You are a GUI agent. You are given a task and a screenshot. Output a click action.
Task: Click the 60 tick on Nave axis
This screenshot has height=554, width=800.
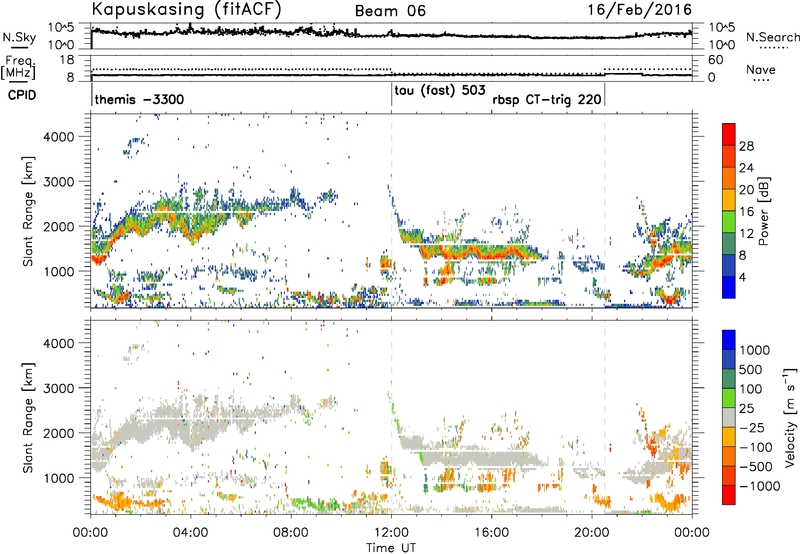click(715, 60)
